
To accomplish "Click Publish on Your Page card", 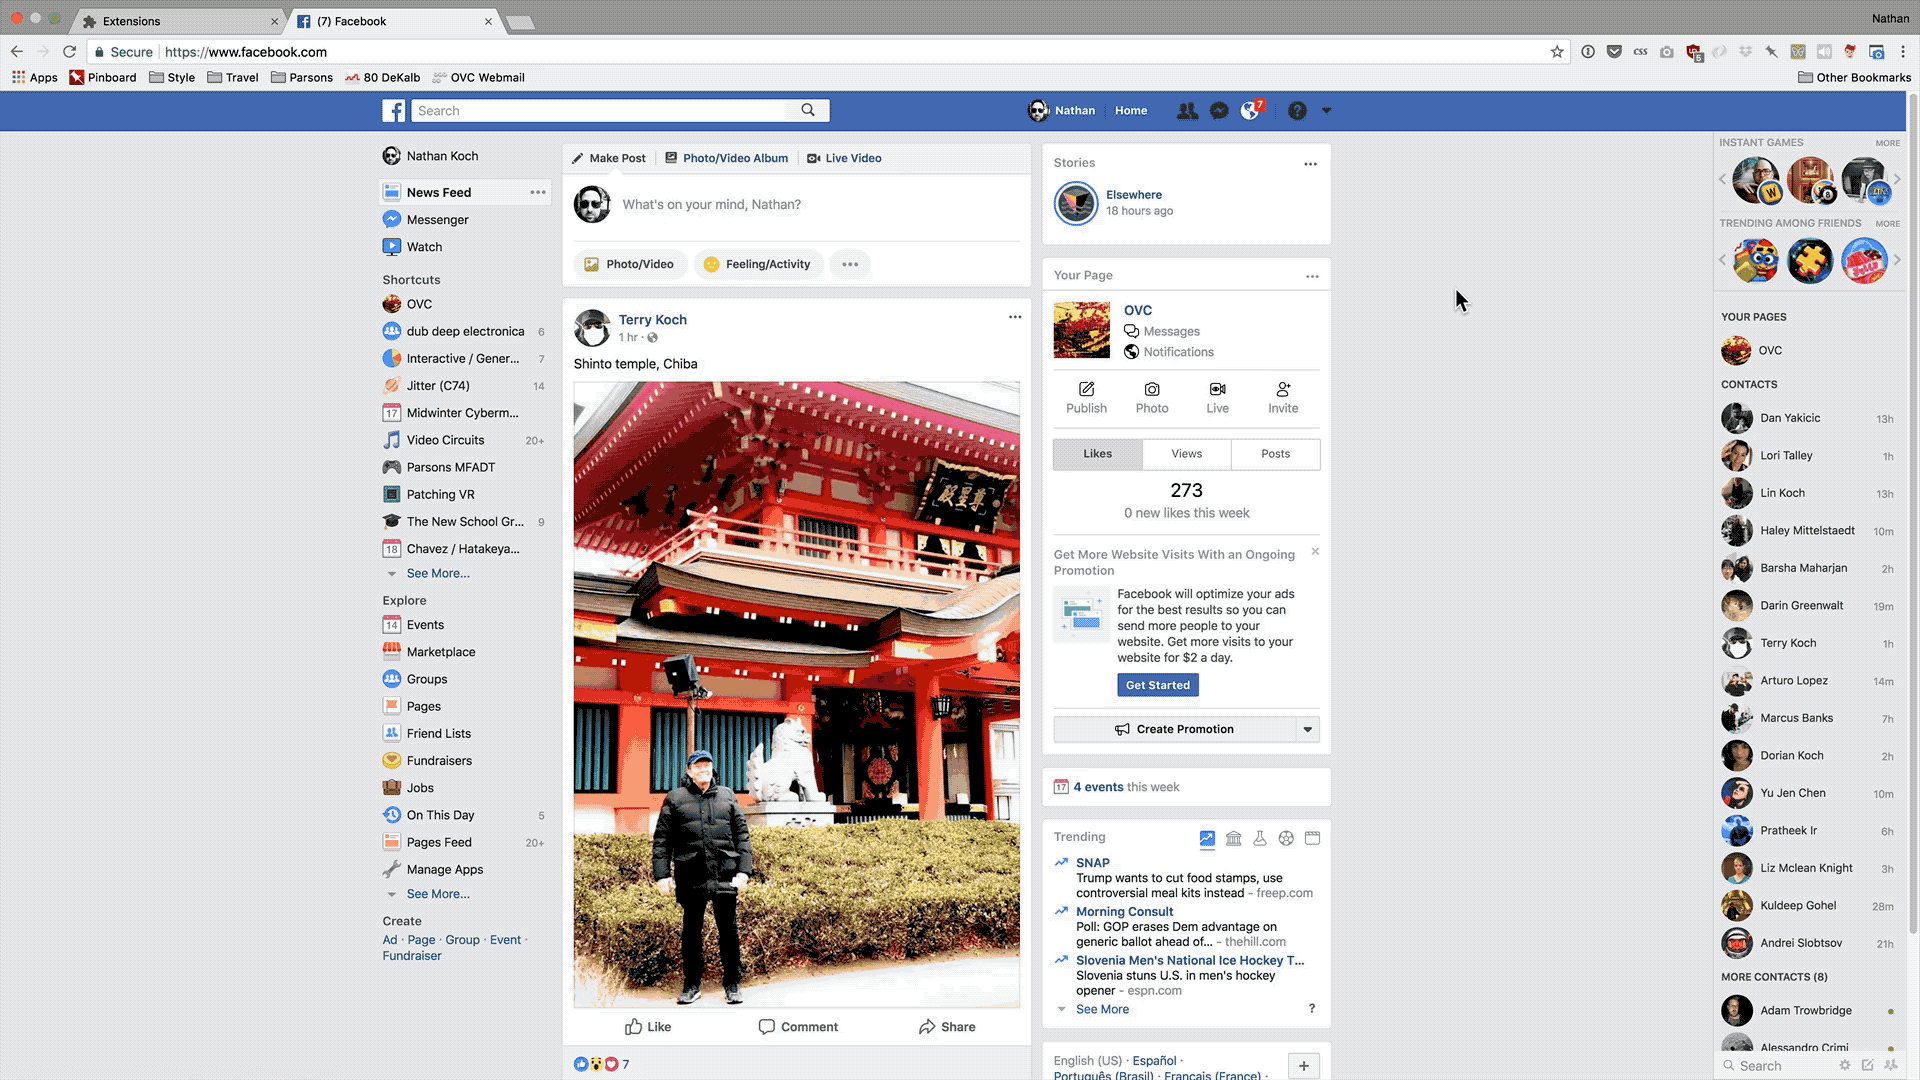I will [1086, 397].
